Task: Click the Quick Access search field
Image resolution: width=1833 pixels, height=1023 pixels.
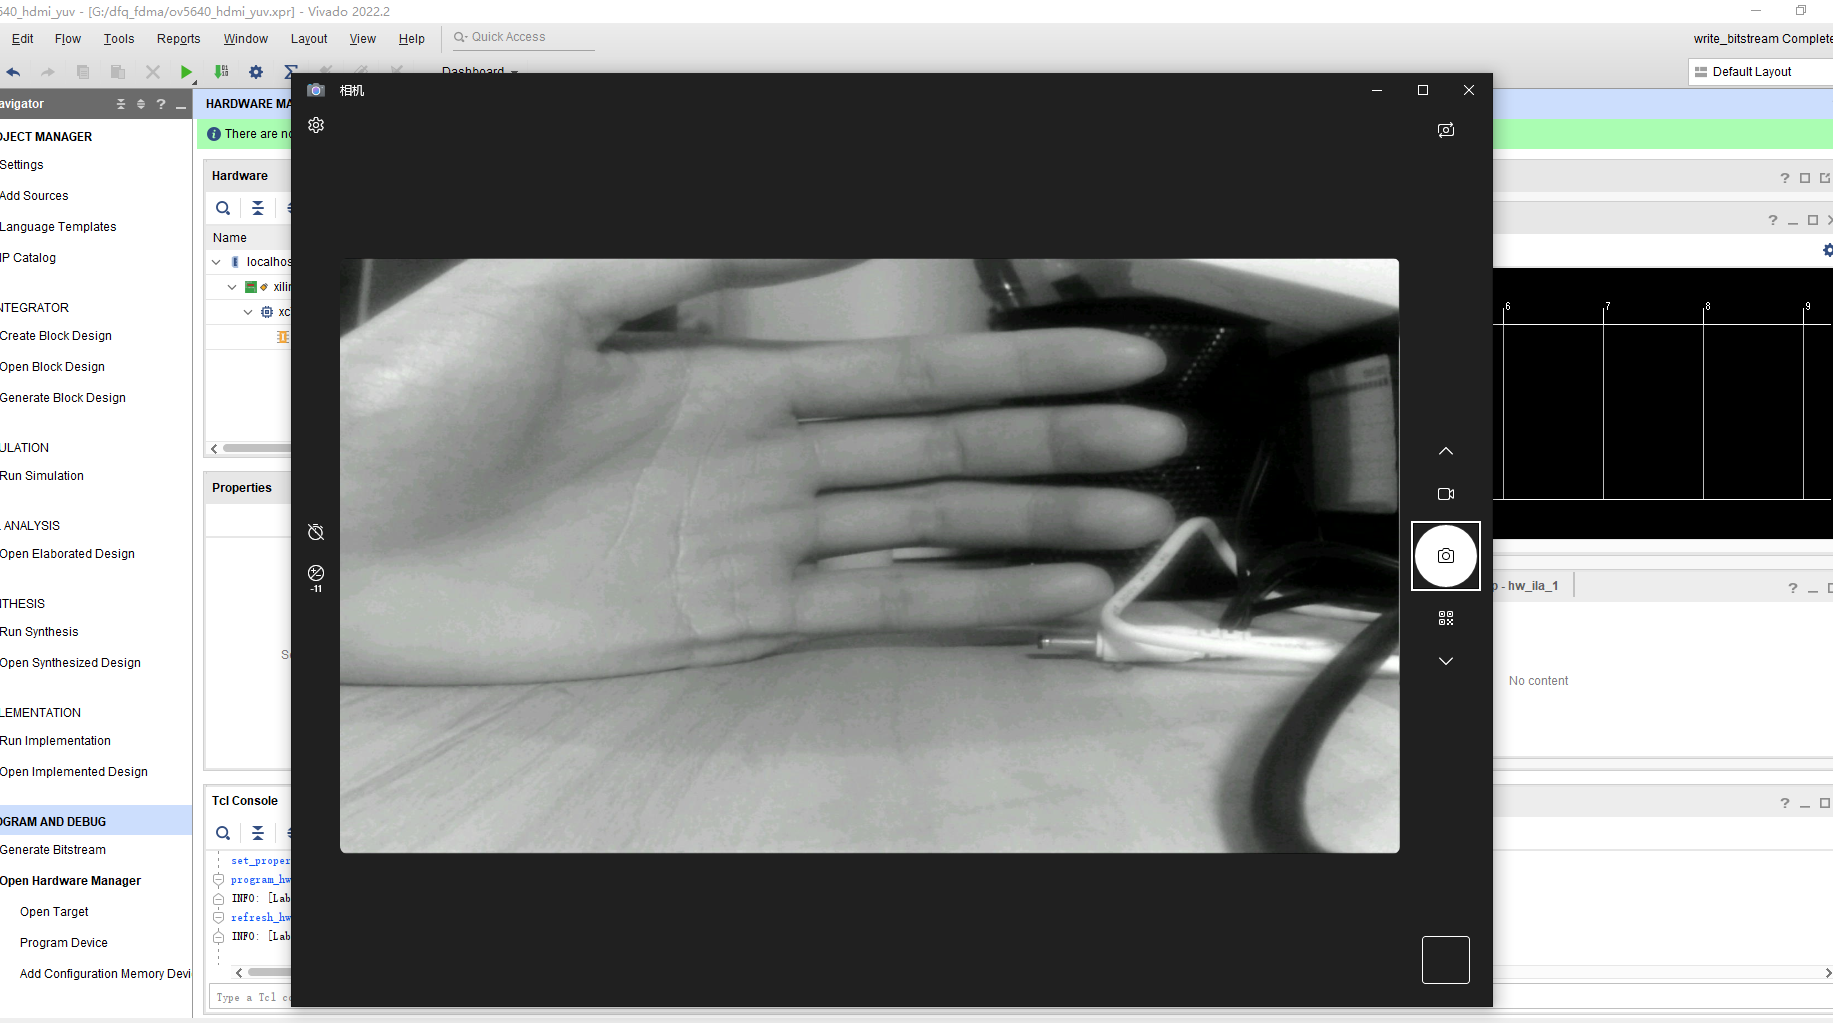Action: (524, 38)
